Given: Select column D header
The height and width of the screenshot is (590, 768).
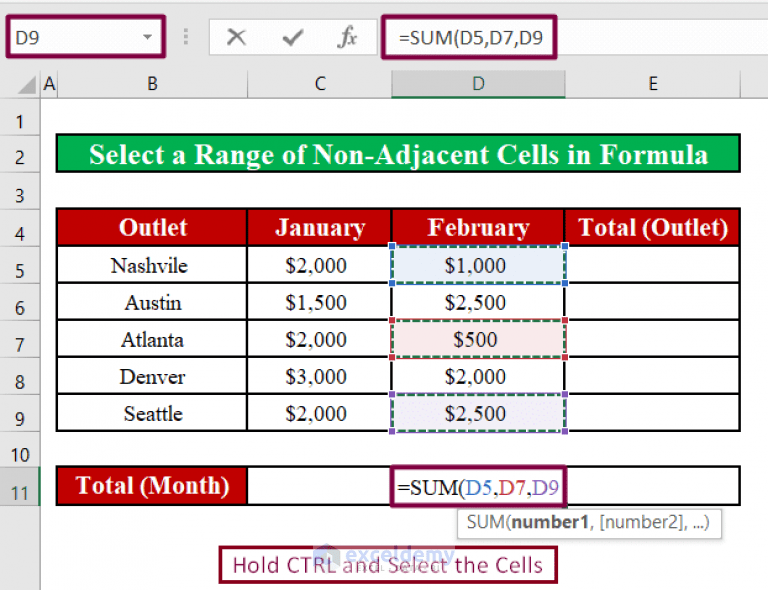Looking at the screenshot, I should [x=478, y=84].
